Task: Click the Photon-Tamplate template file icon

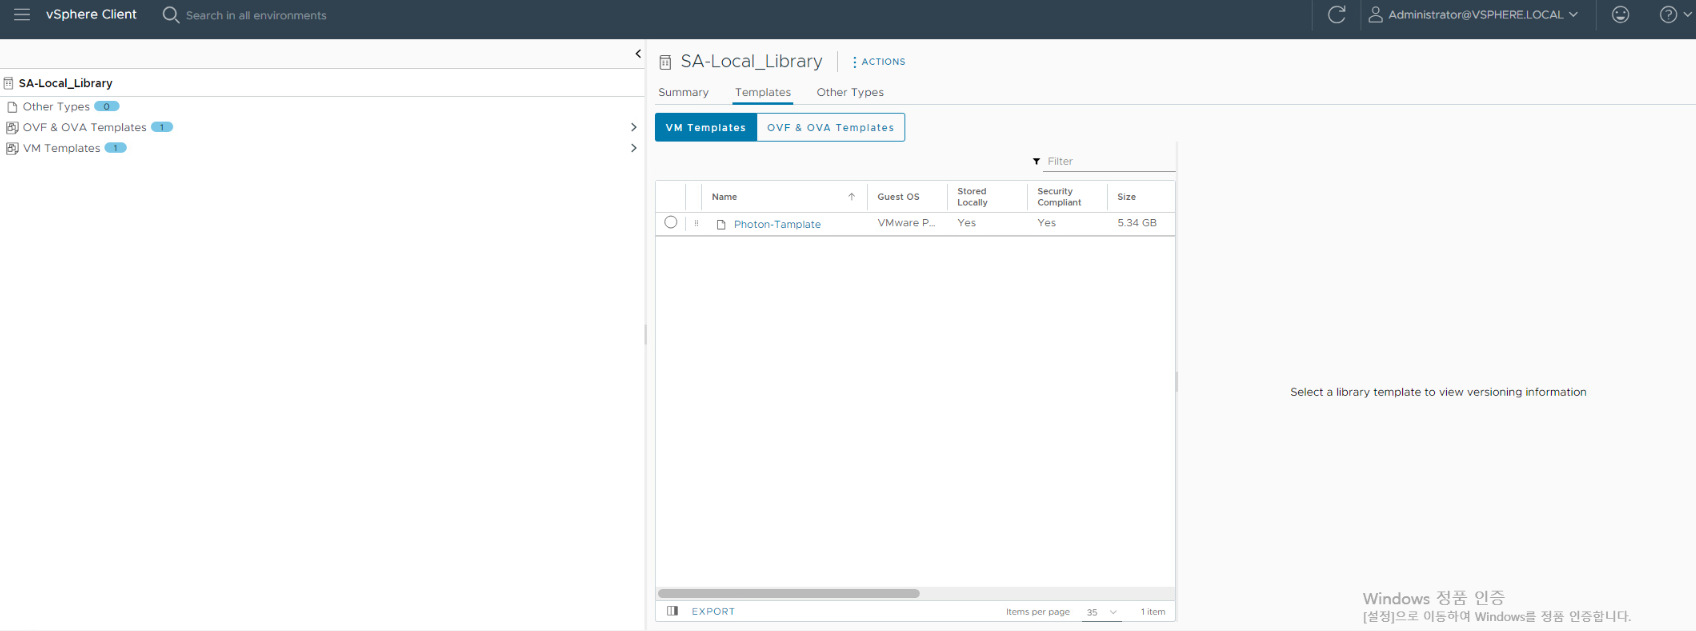Action: tap(721, 224)
